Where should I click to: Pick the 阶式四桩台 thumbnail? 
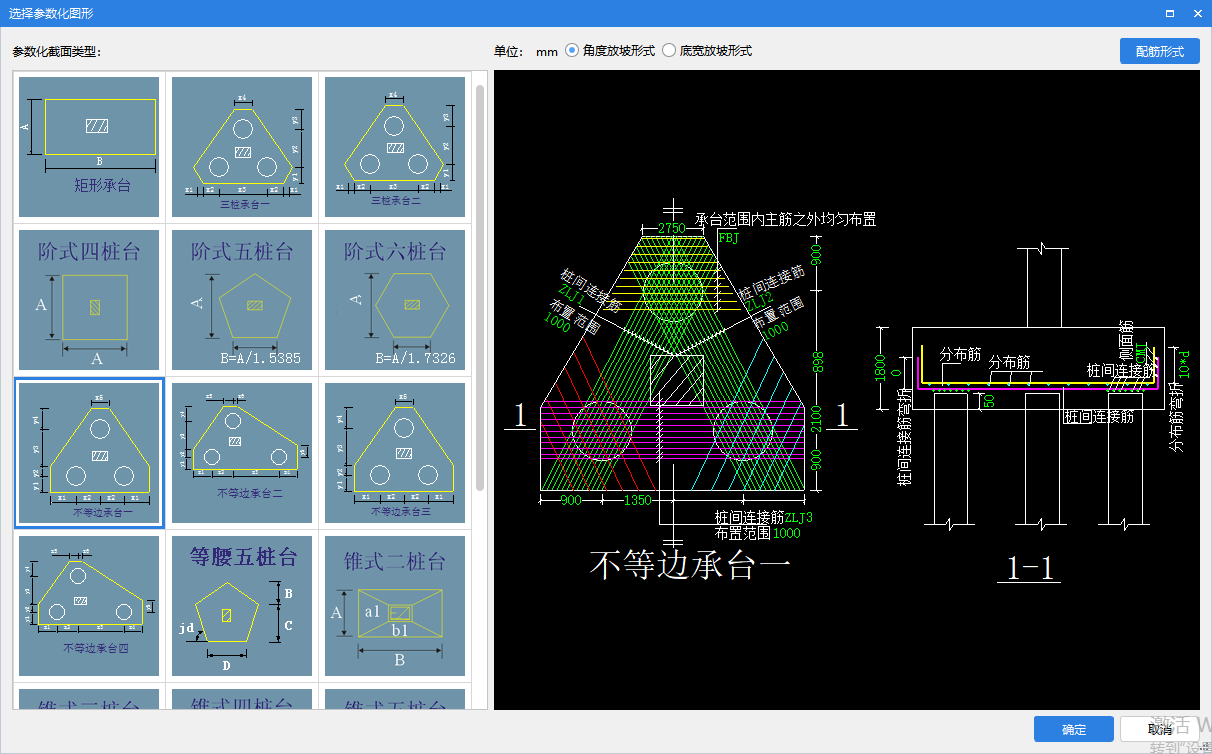click(89, 300)
